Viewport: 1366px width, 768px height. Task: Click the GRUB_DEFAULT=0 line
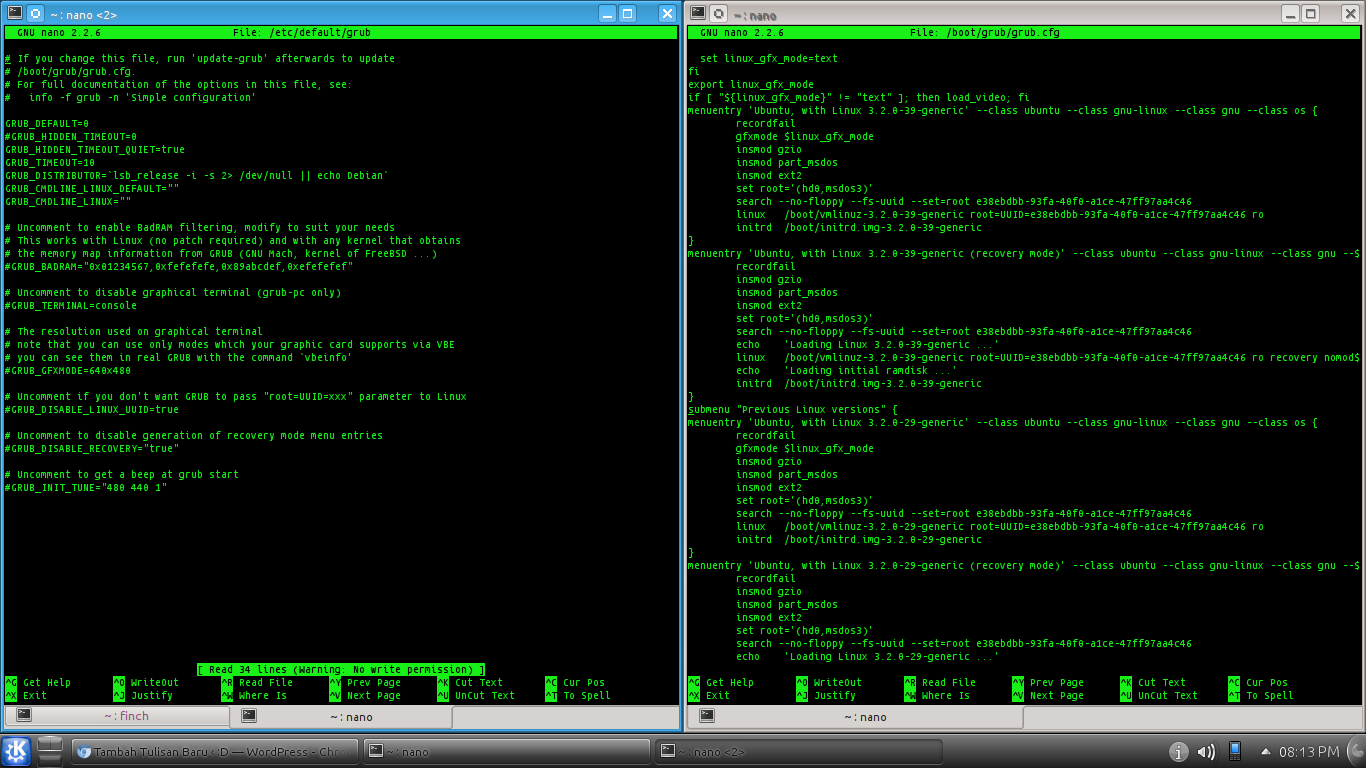[47, 123]
